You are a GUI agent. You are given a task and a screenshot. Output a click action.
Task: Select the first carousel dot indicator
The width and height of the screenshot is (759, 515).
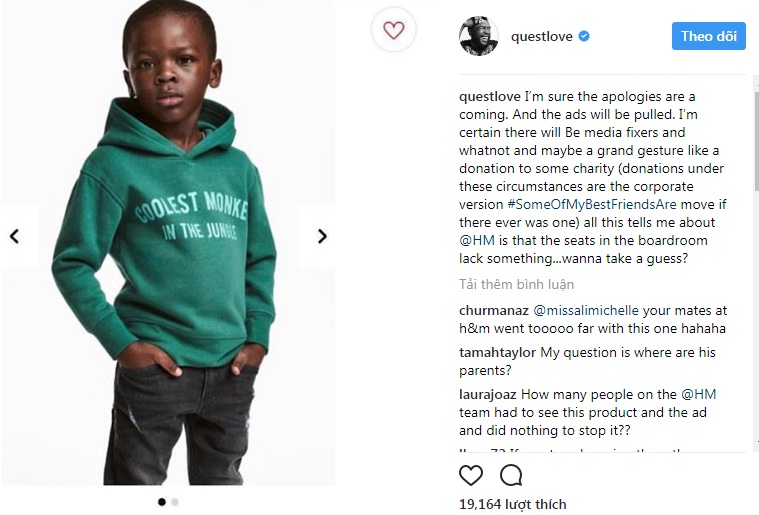162,502
